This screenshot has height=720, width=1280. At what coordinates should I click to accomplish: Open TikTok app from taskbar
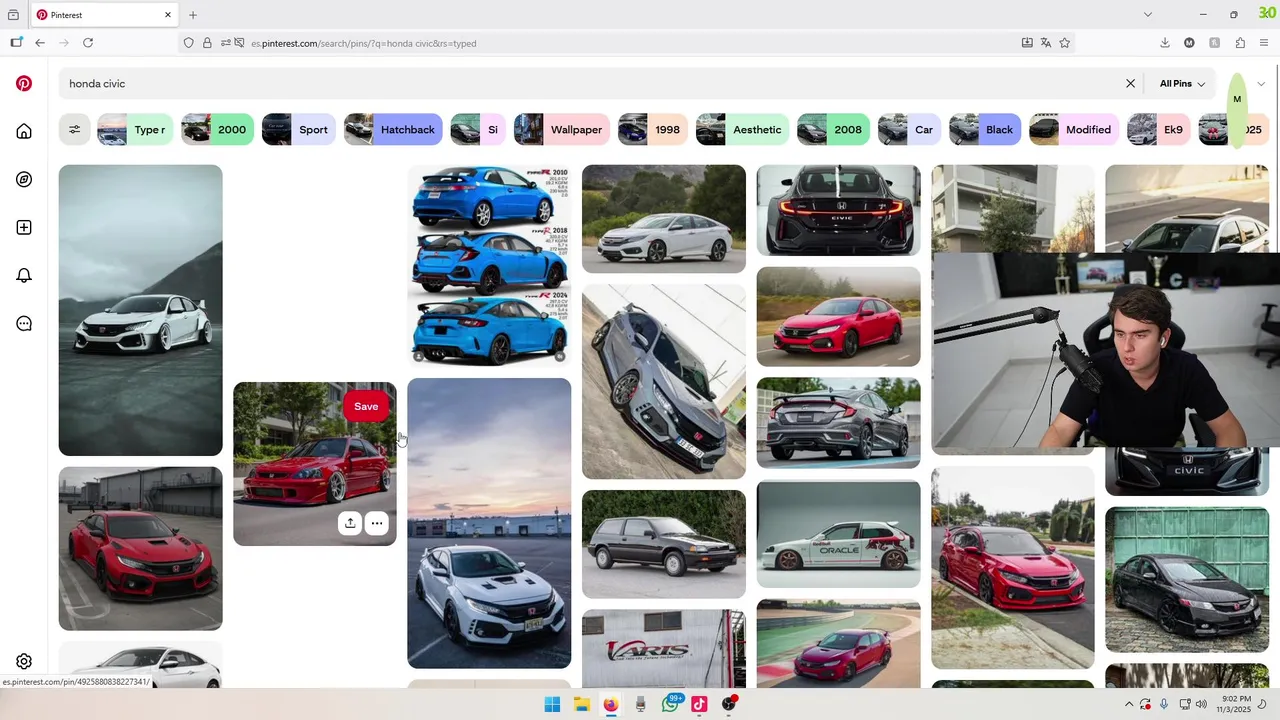point(699,705)
